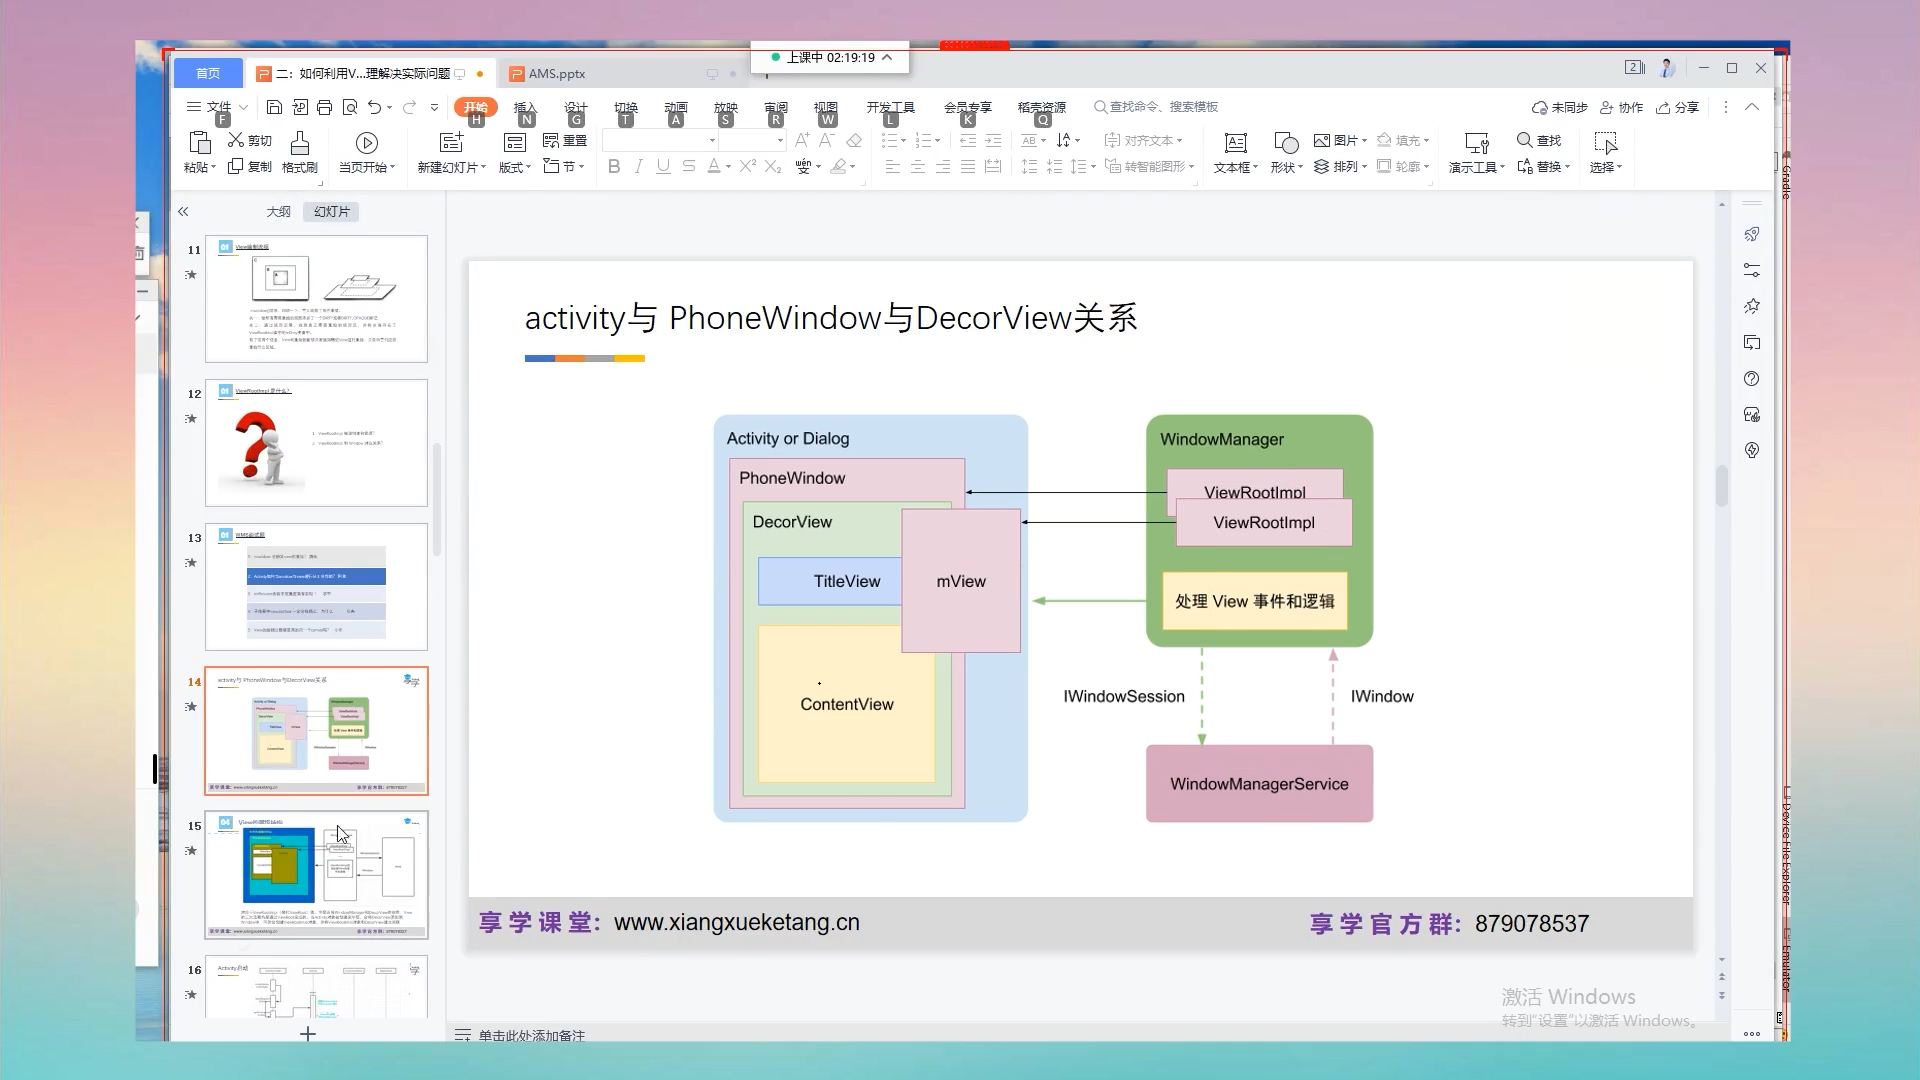The image size is (1920, 1080).
Task: Click the Print icon in quick toolbar
Action: pos(324,107)
